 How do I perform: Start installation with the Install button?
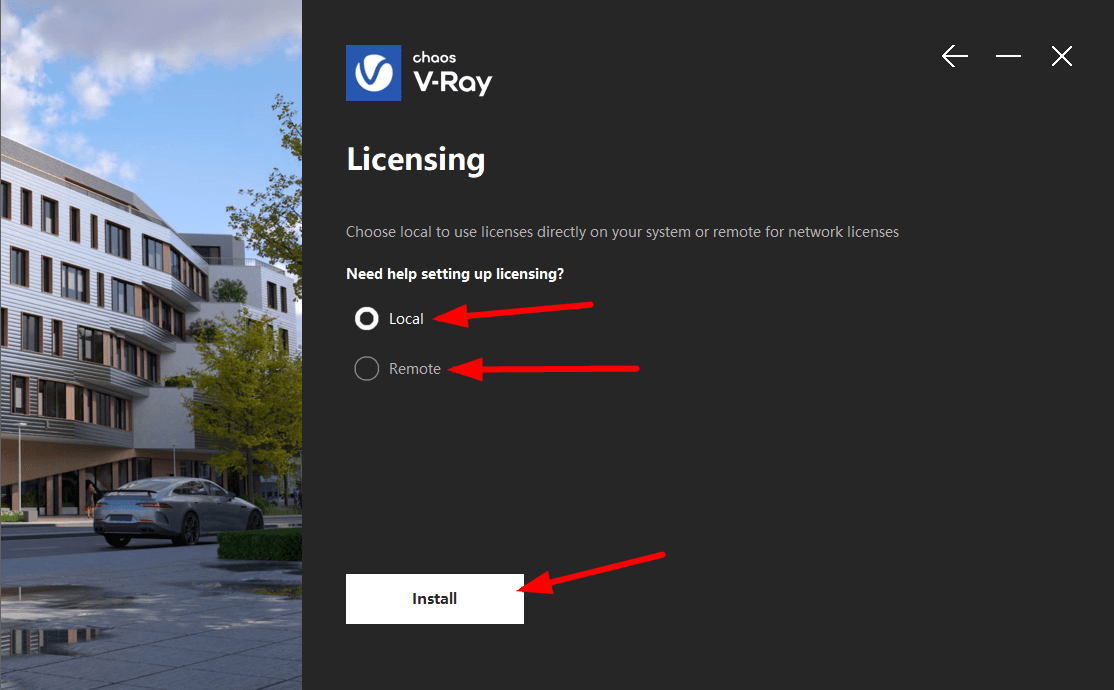[435, 599]
